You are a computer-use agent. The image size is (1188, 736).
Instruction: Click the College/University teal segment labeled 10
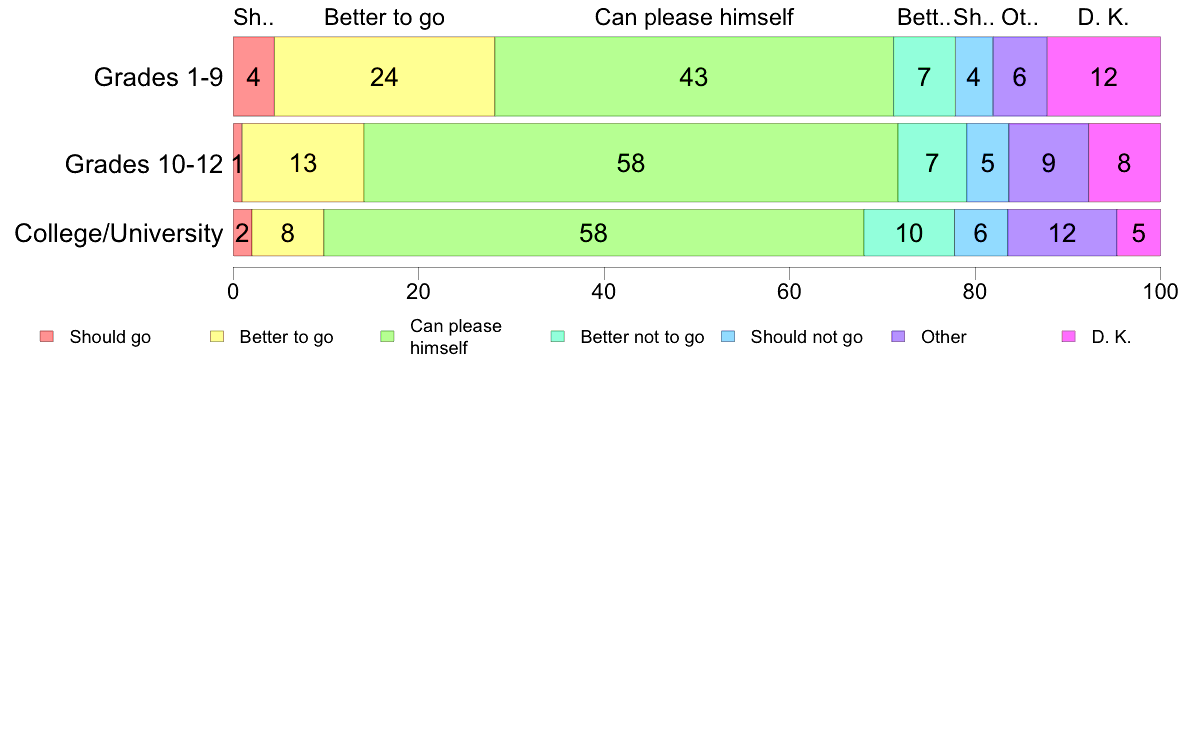click(909, 233)
